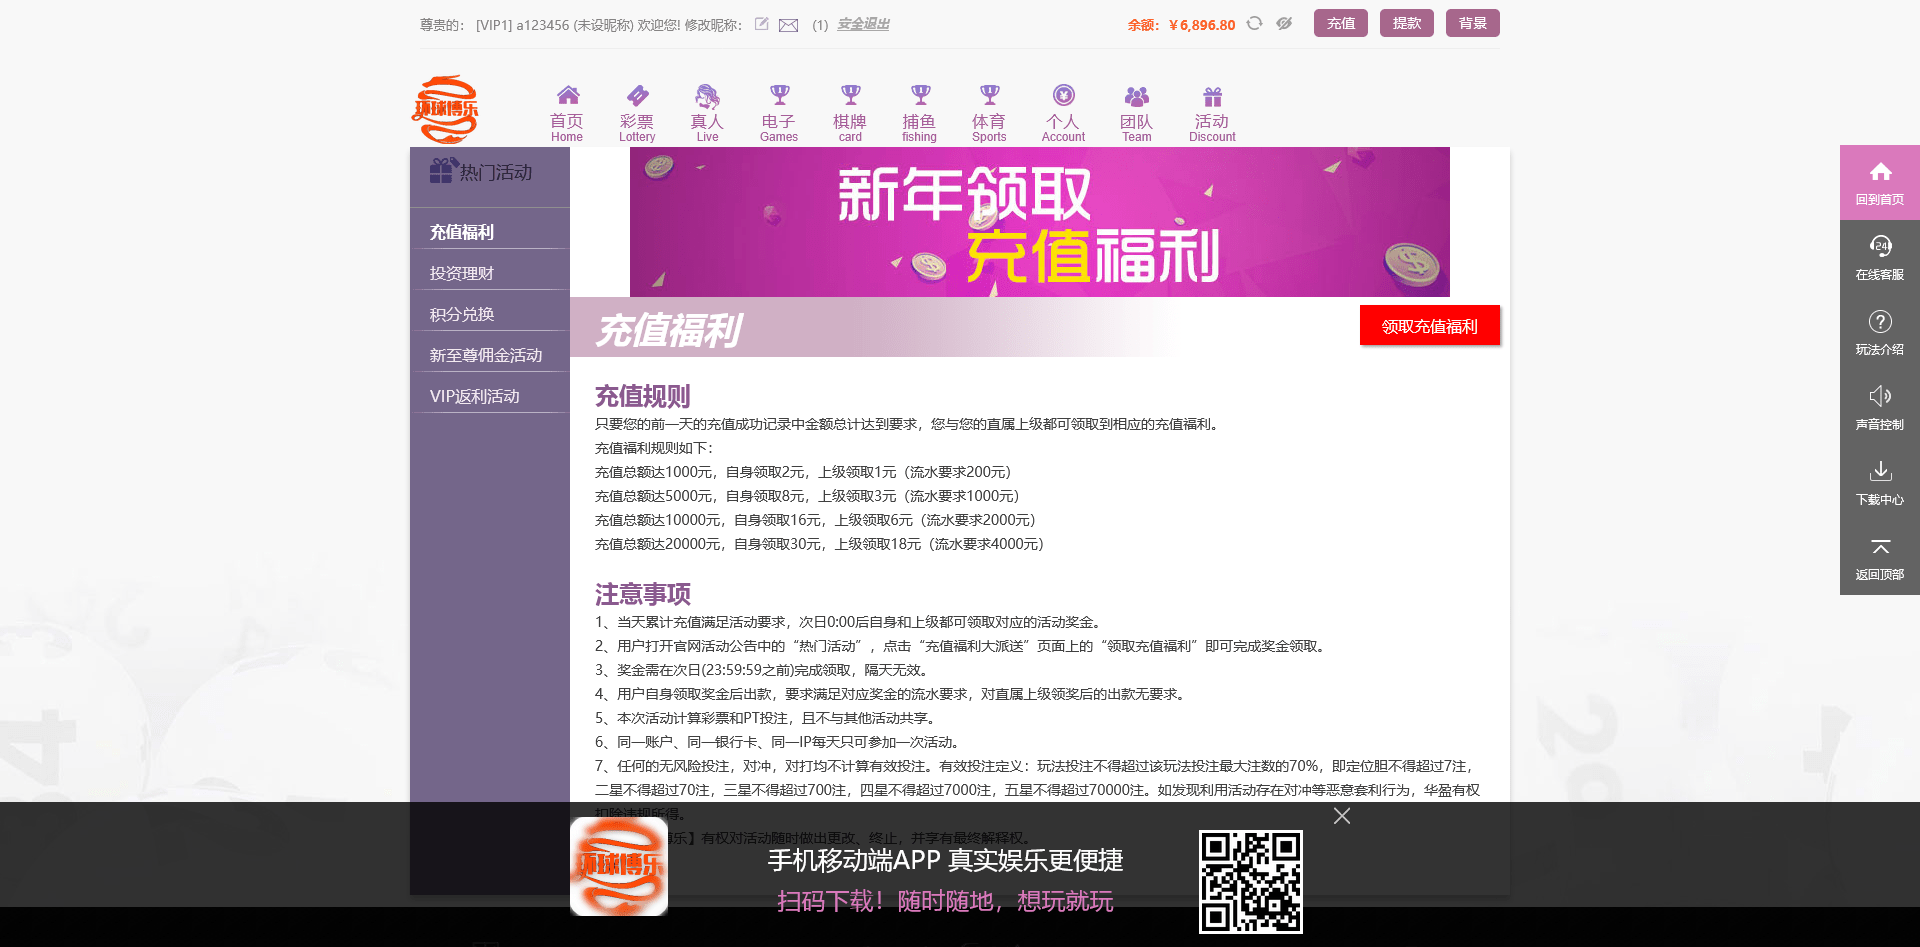Toggle 声音控制 sound control on sidebar
The height and width of the screenshot is (947, 1920).
(1880, 405)
